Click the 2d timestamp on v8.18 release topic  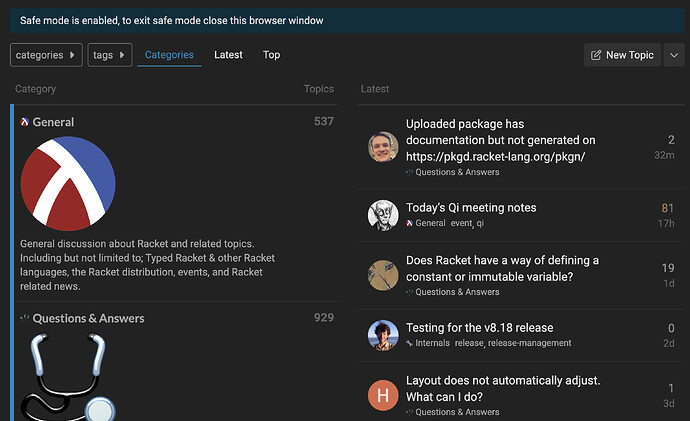coord(669,344)
